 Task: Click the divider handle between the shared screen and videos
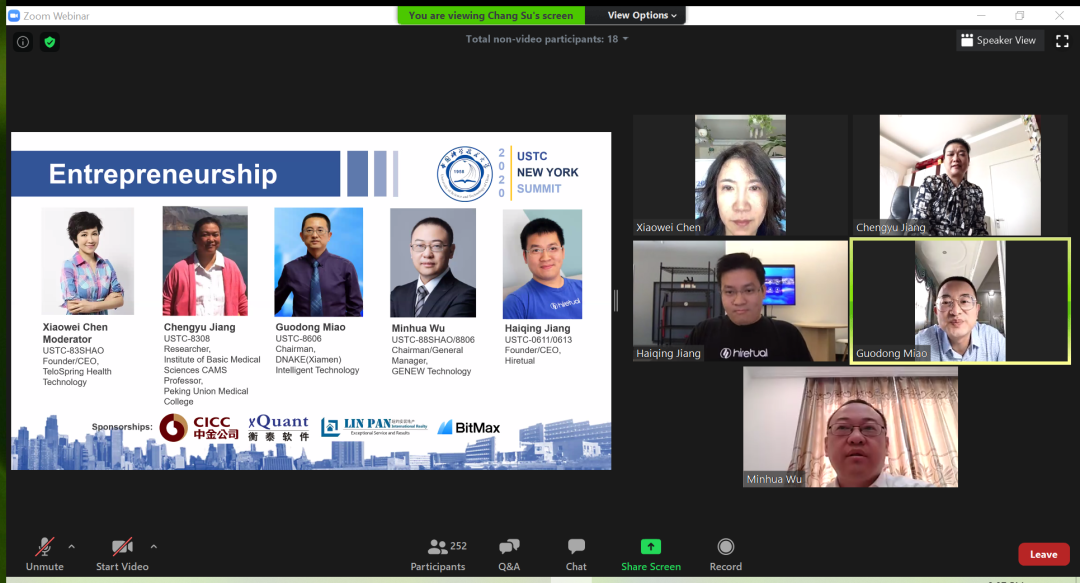click(x=616, y=300)
